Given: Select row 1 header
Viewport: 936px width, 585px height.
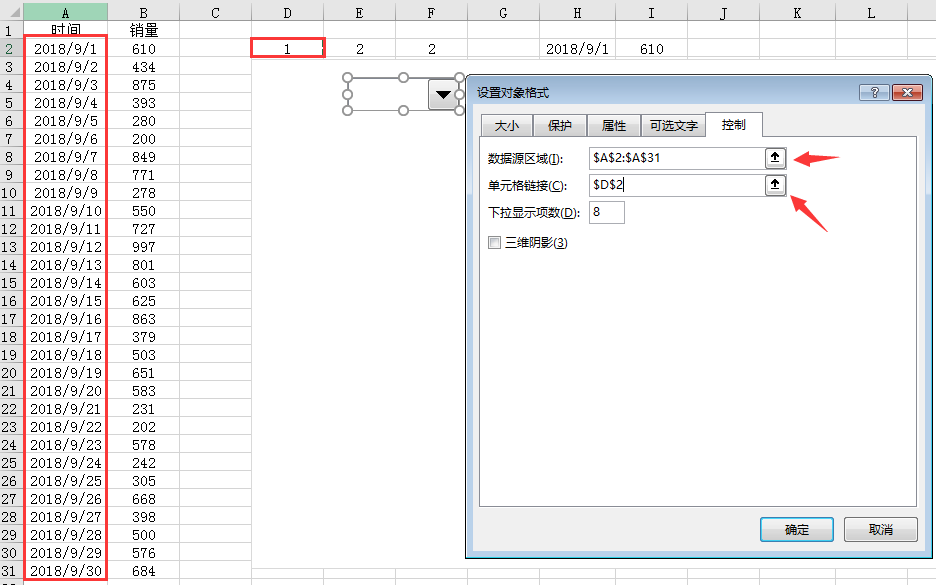Looking at the screenshot, I should pyautogui.click(x=11, y=30).
